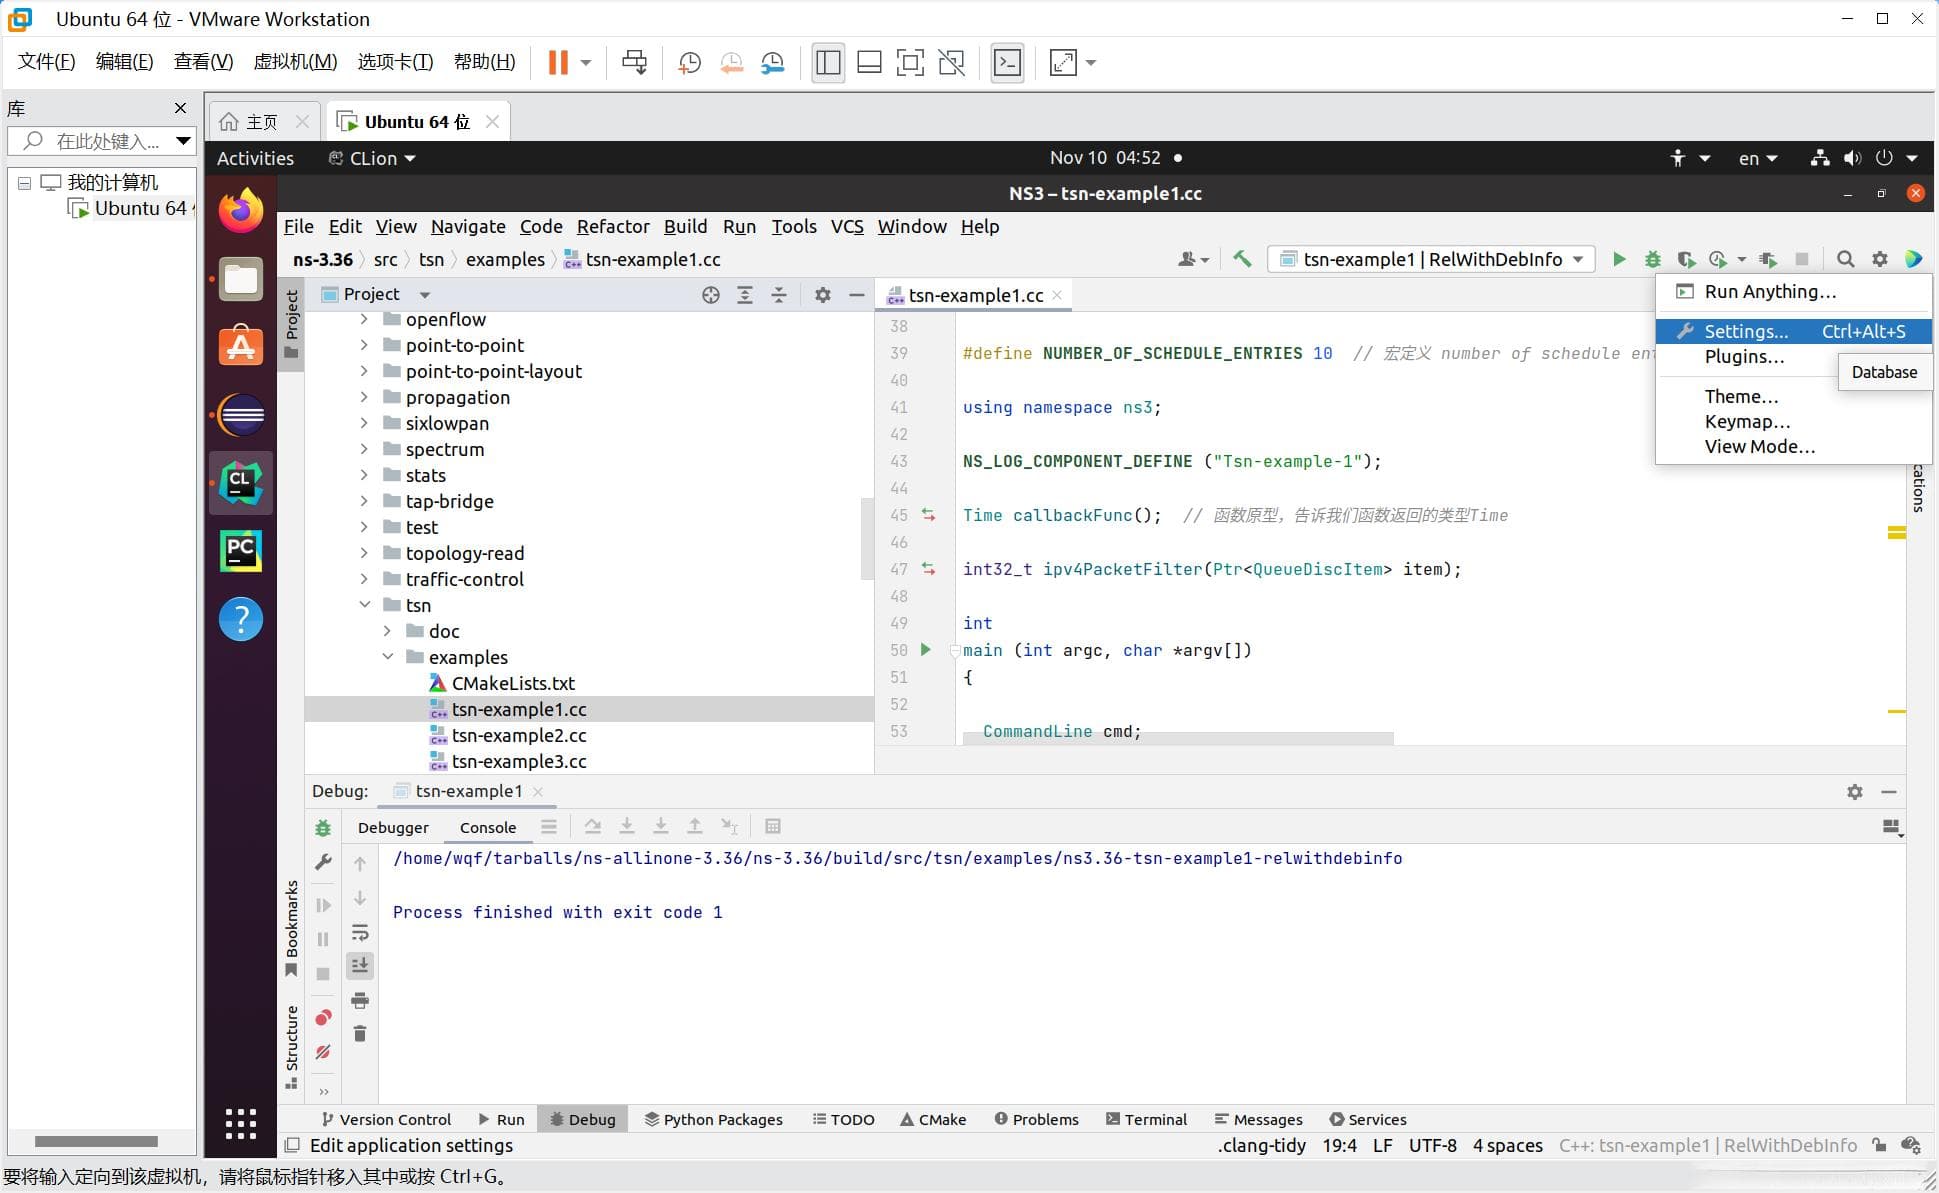This screenshot has height=1193, width=1939.
Task: Expand the propagation folder
Action: (364, 397)
